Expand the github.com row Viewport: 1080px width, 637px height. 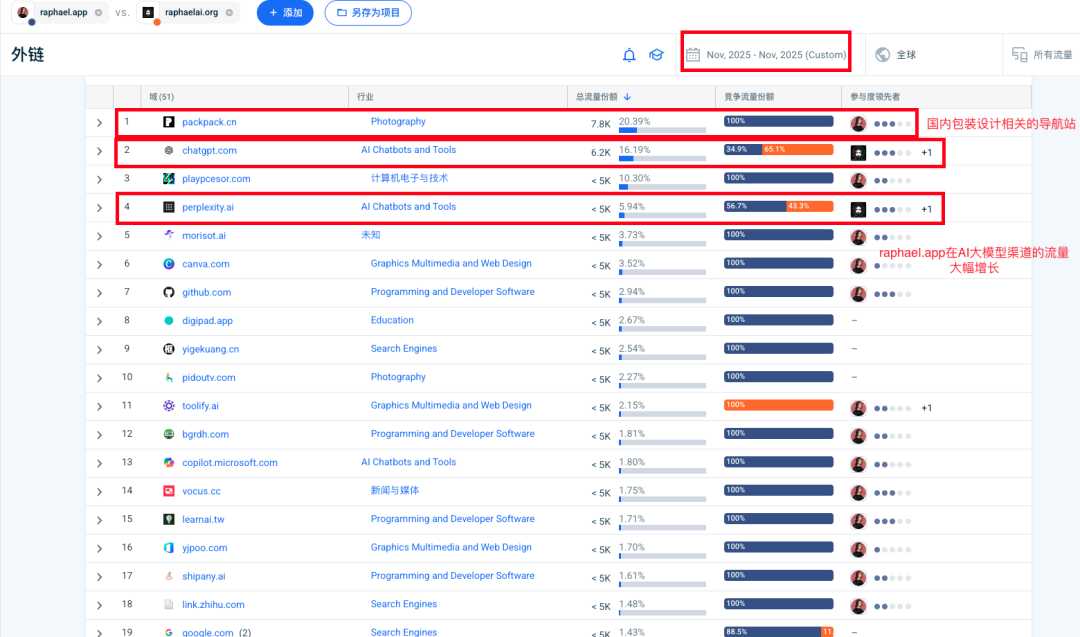pos(99,293)
